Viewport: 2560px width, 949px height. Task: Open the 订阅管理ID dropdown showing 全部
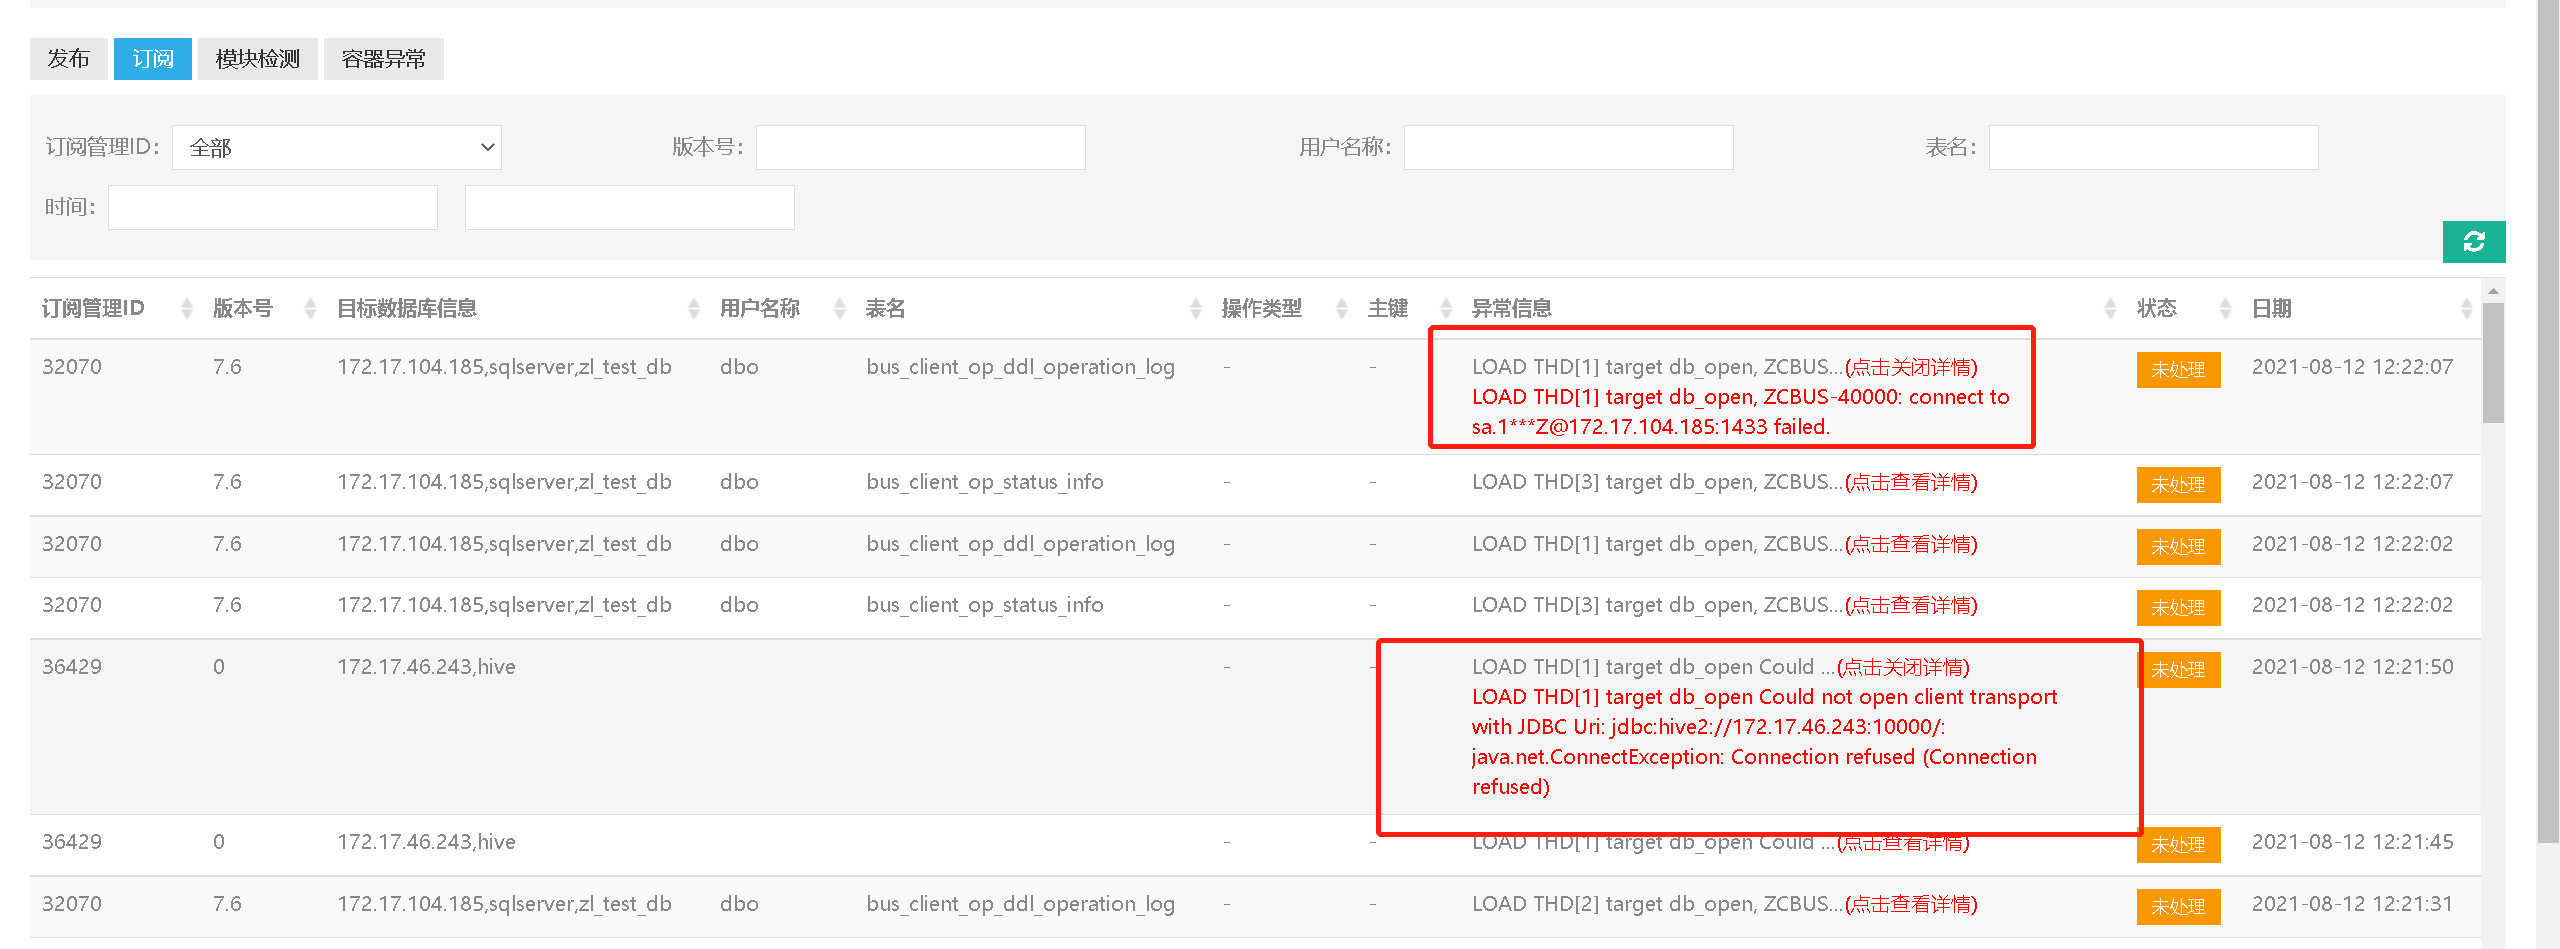click(337, 148)
